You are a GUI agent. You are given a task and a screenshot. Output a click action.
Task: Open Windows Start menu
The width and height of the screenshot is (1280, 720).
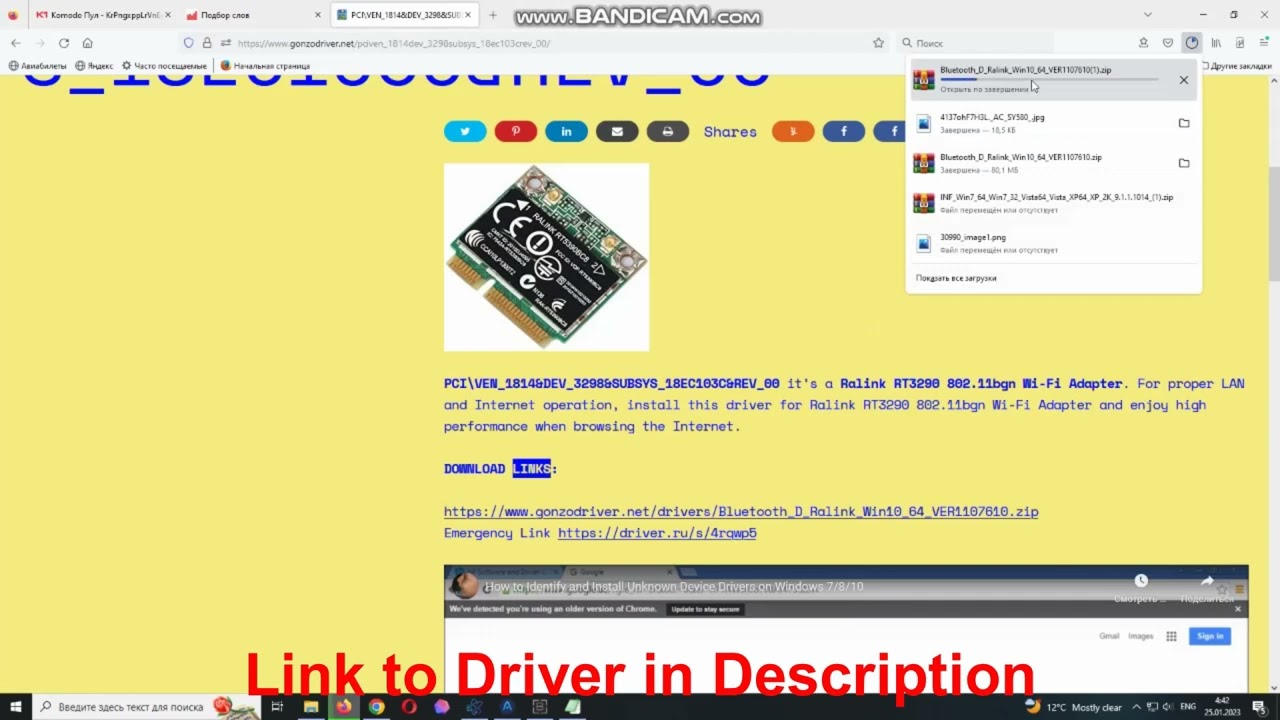coord(16,707)
